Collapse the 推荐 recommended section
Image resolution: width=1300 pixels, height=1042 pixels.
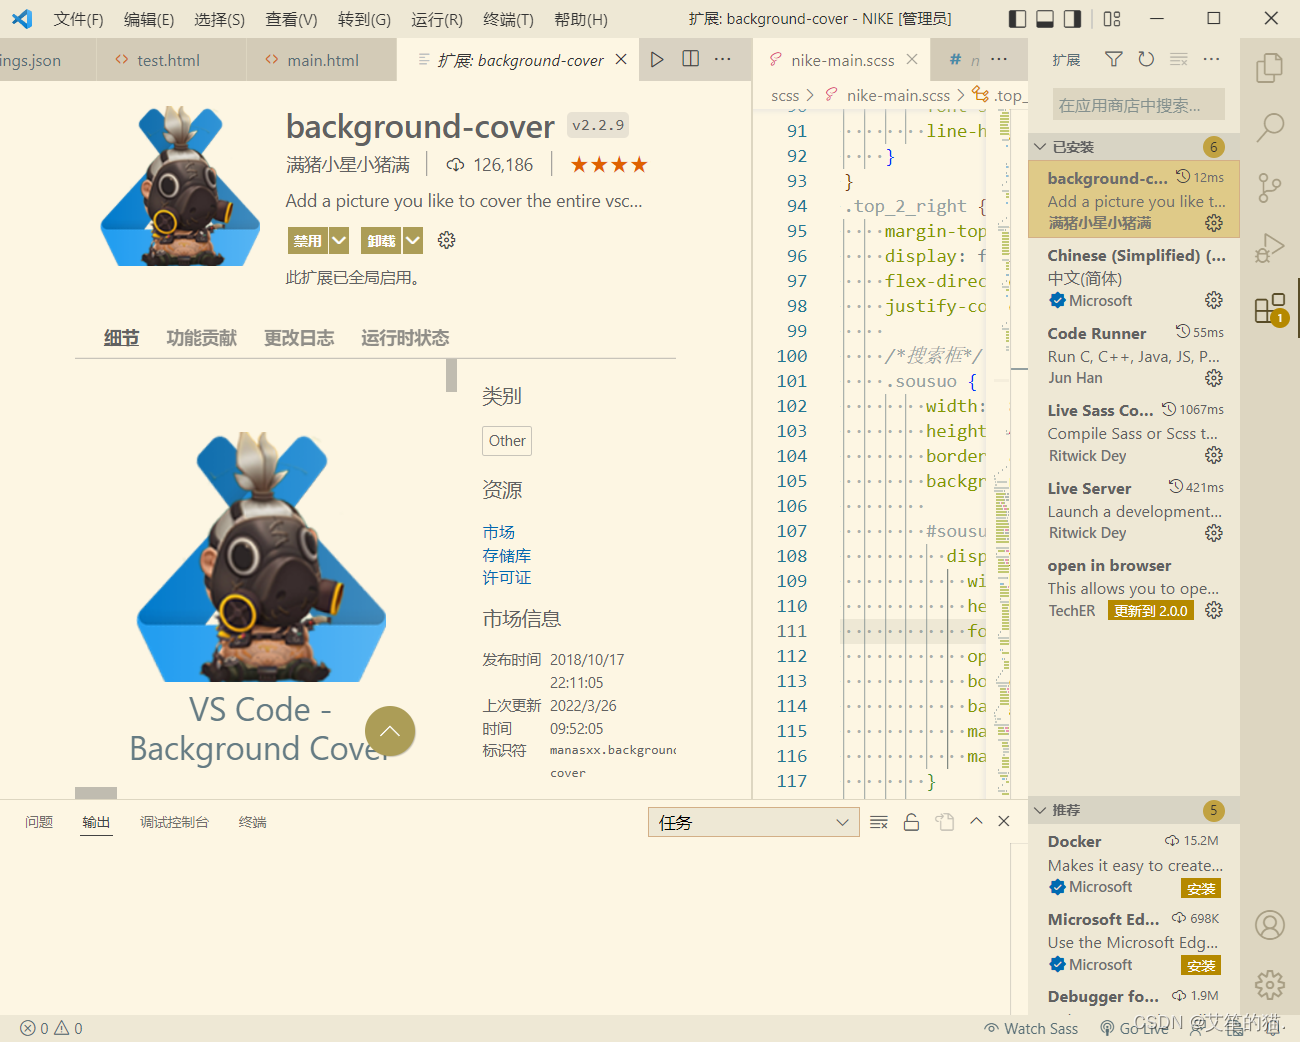click(x=1134, y=810)
